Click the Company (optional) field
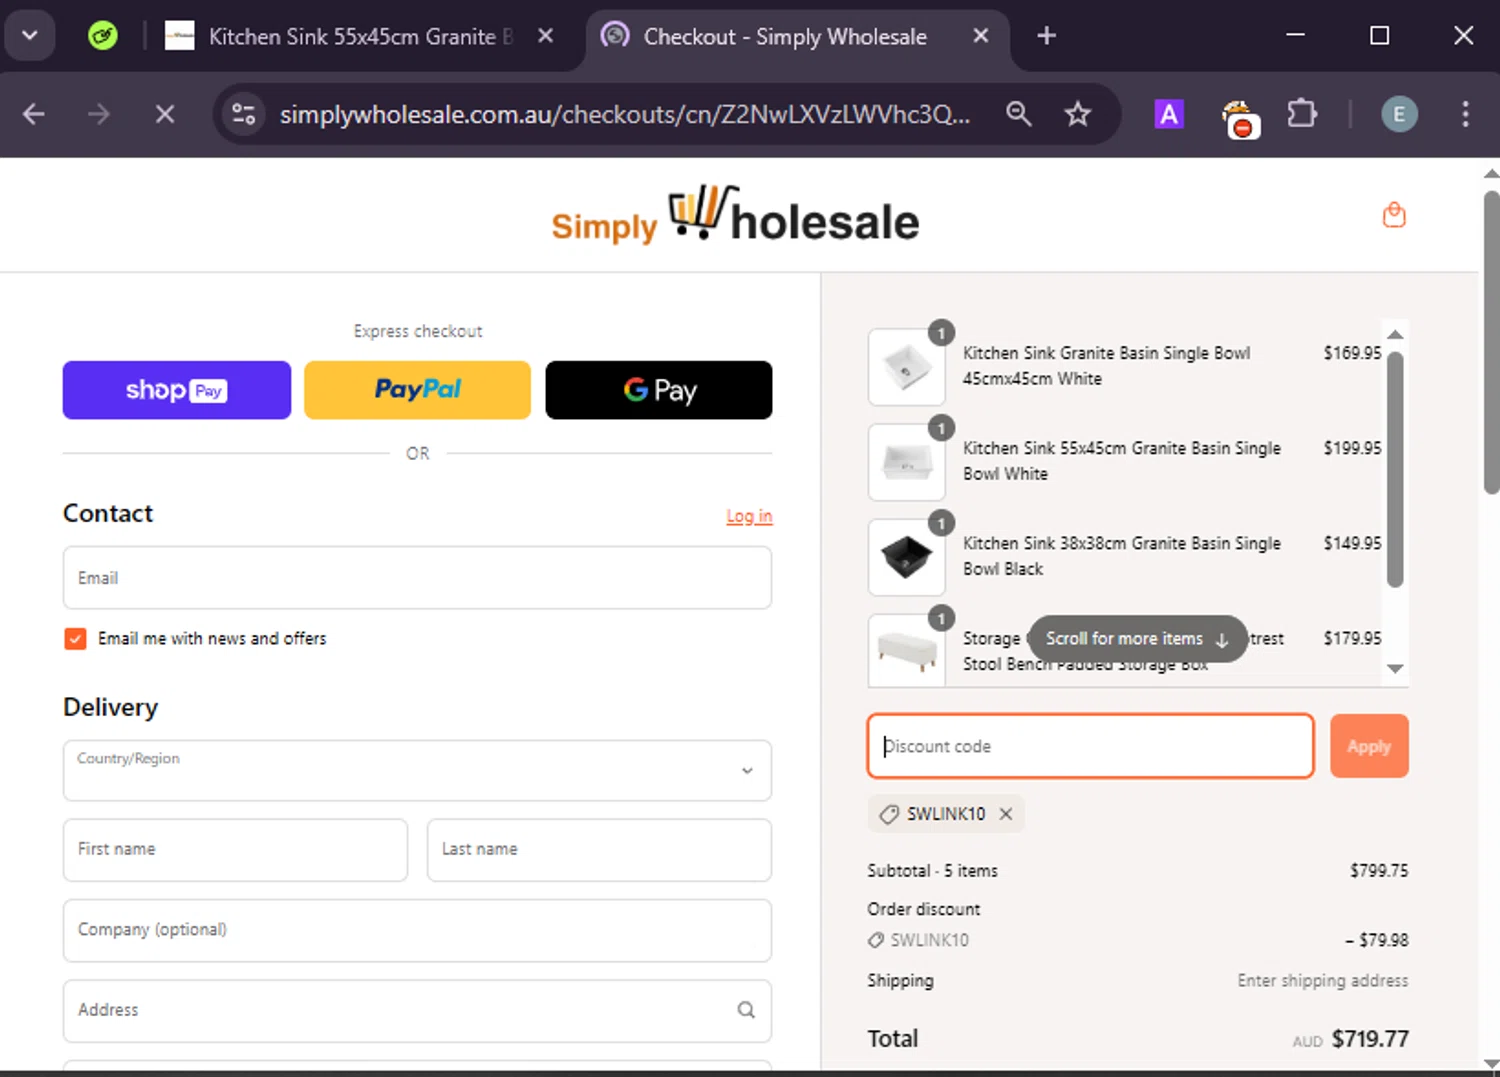 pos(417,931)
